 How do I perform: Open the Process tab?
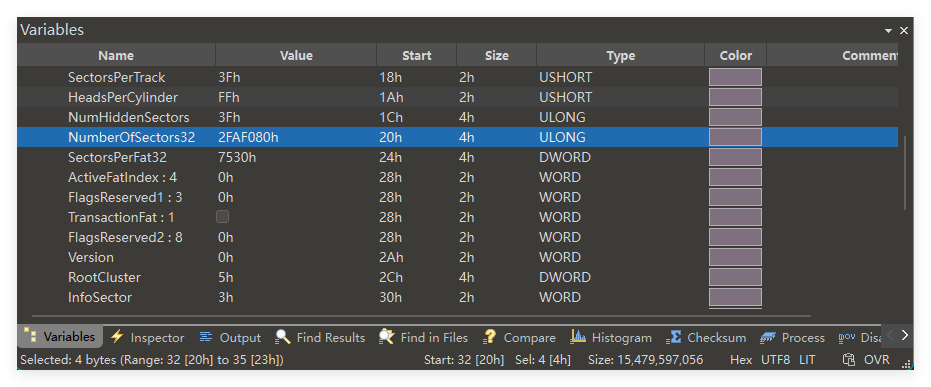click(x=793, y=337)
